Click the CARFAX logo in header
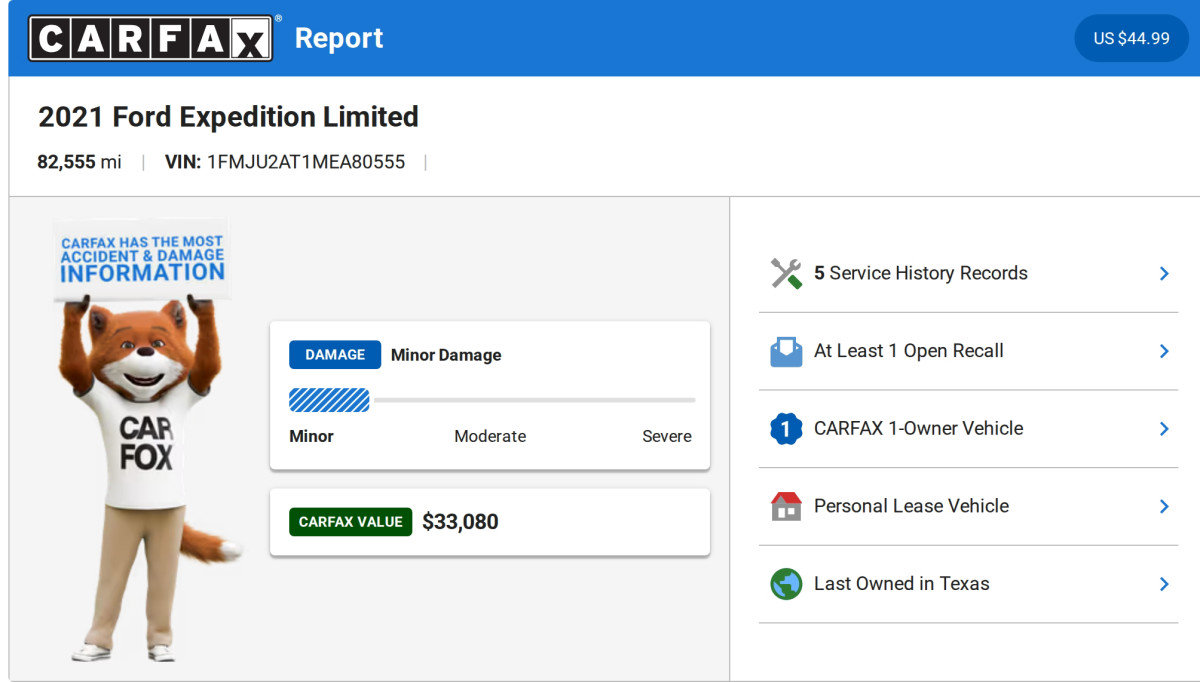Screen dimensions: 1200x682 (150, 38)
